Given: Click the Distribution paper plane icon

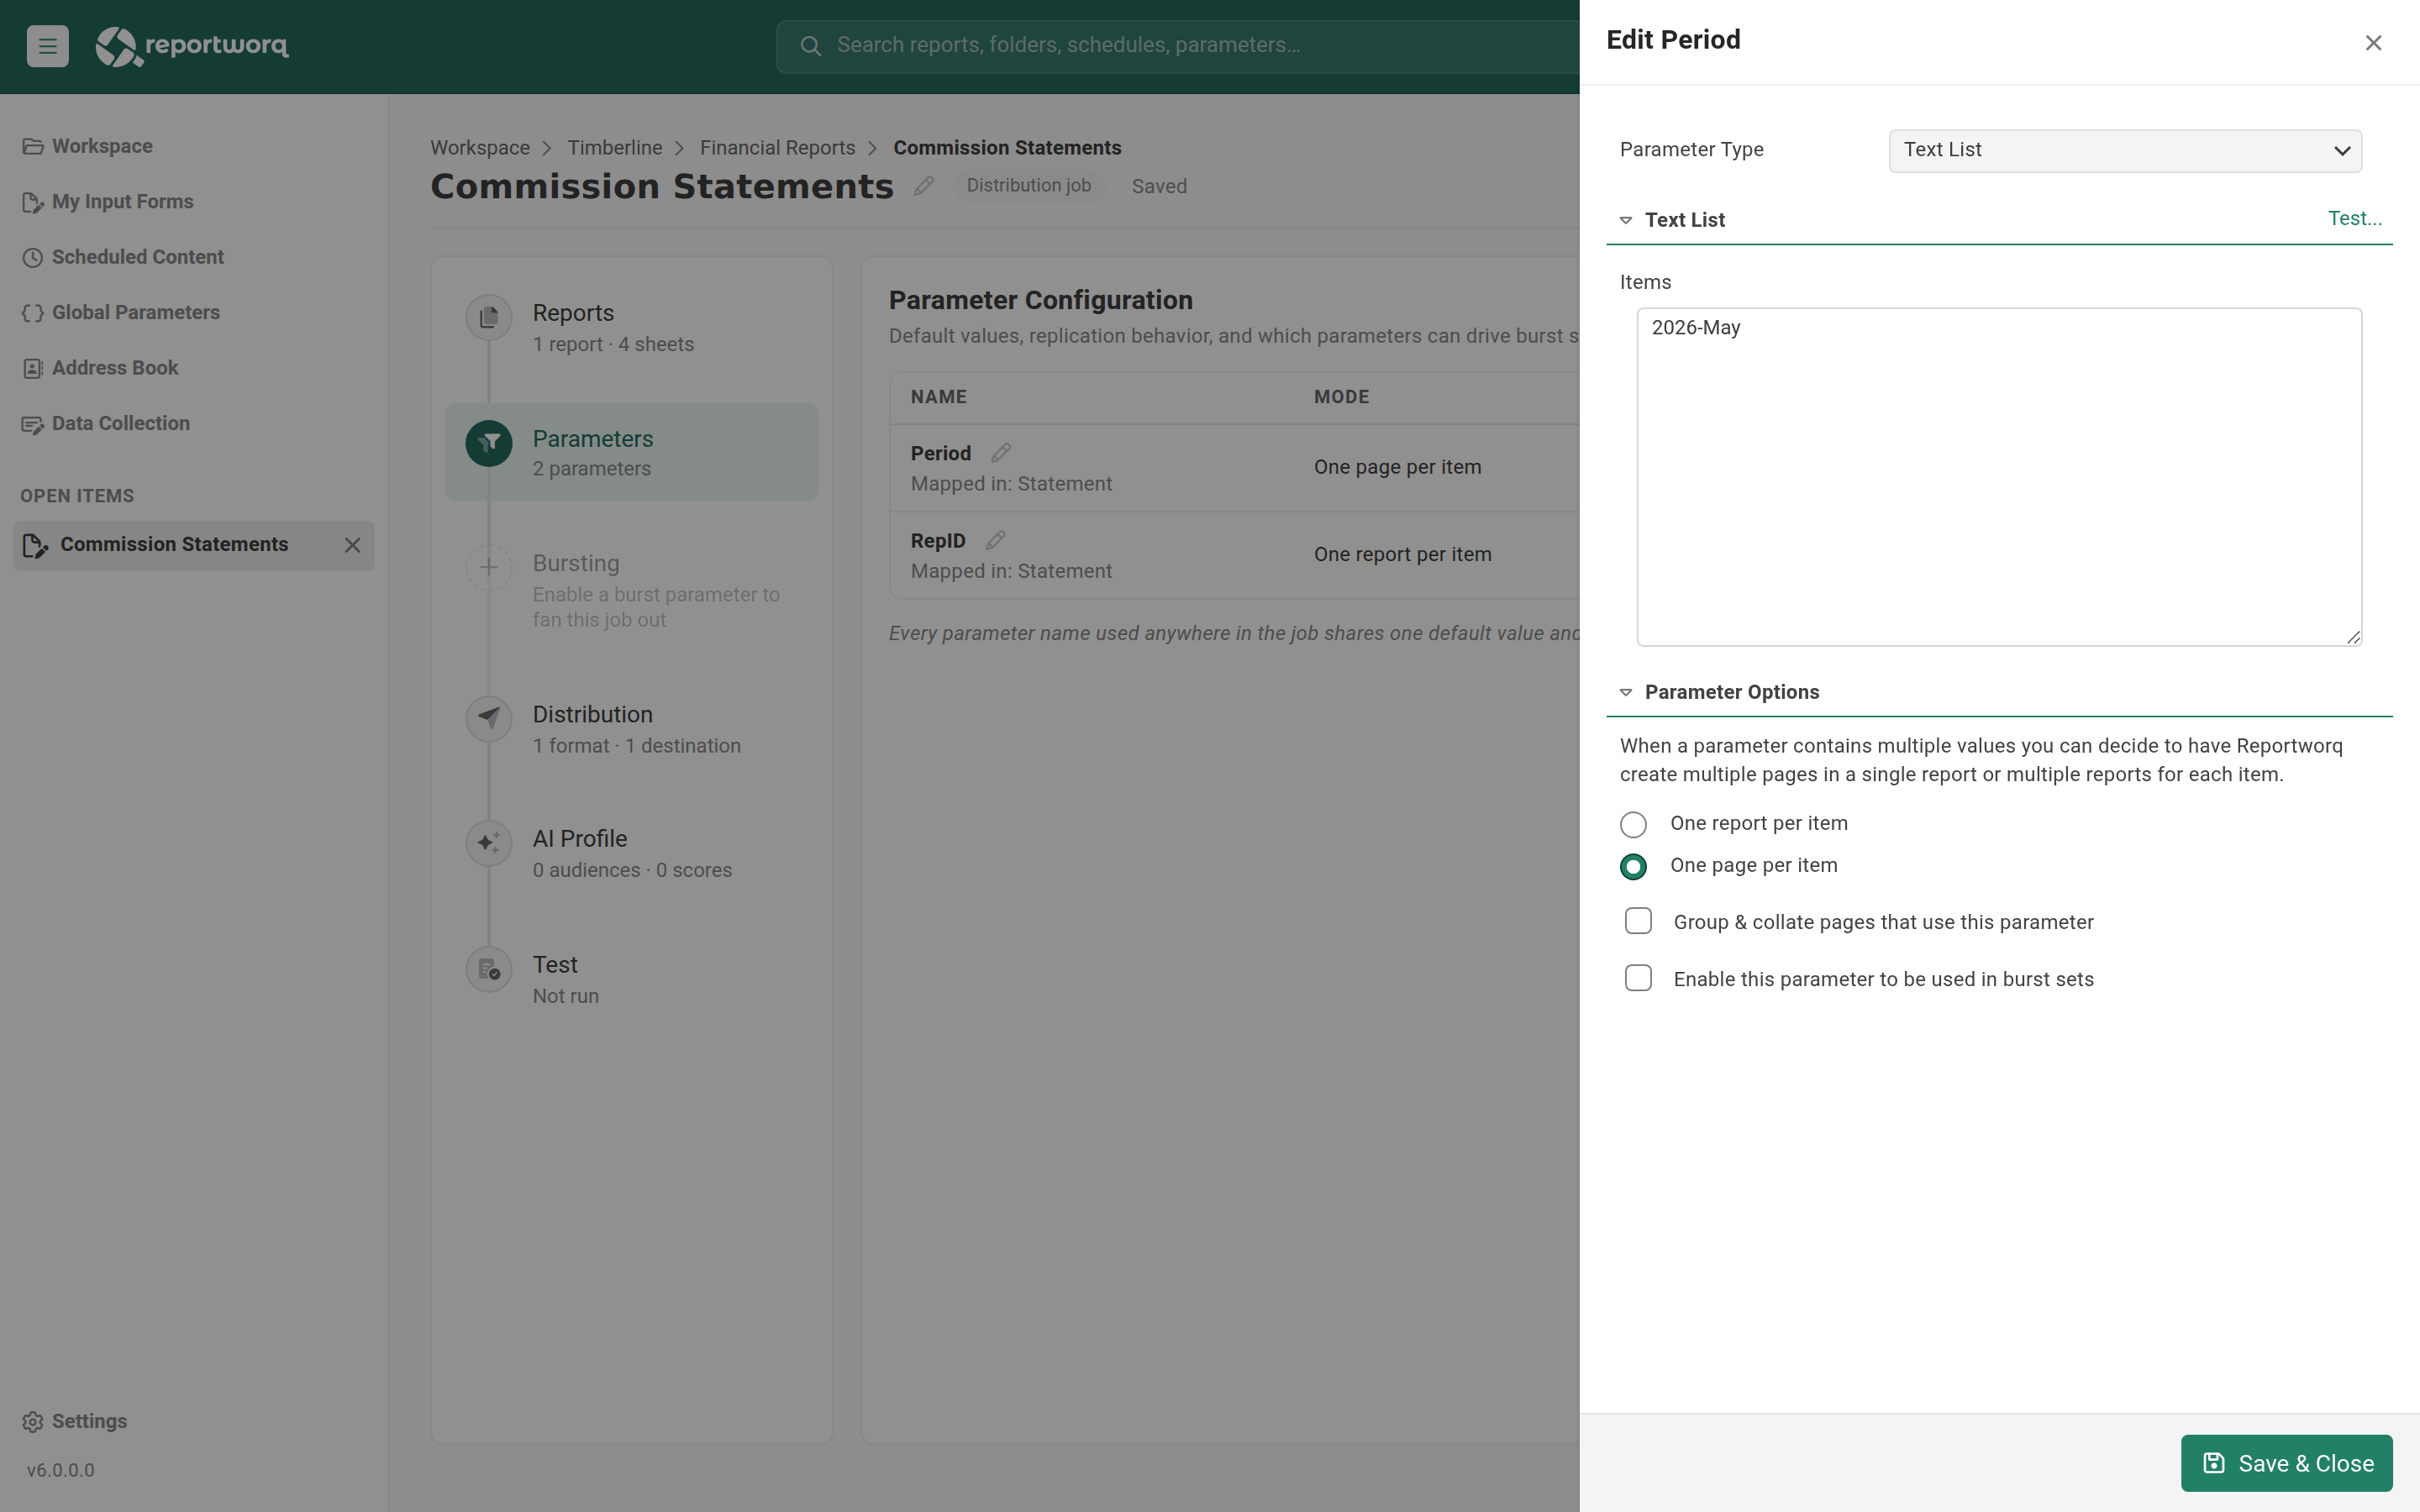Looking at the screenshot, I should point(489,718).
